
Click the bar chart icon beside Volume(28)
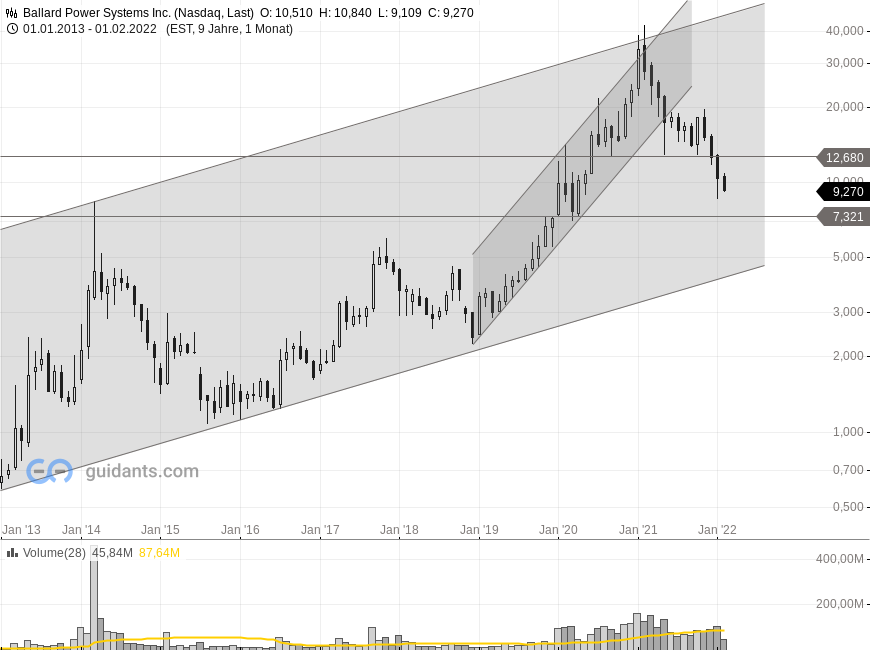coord(11,553)
